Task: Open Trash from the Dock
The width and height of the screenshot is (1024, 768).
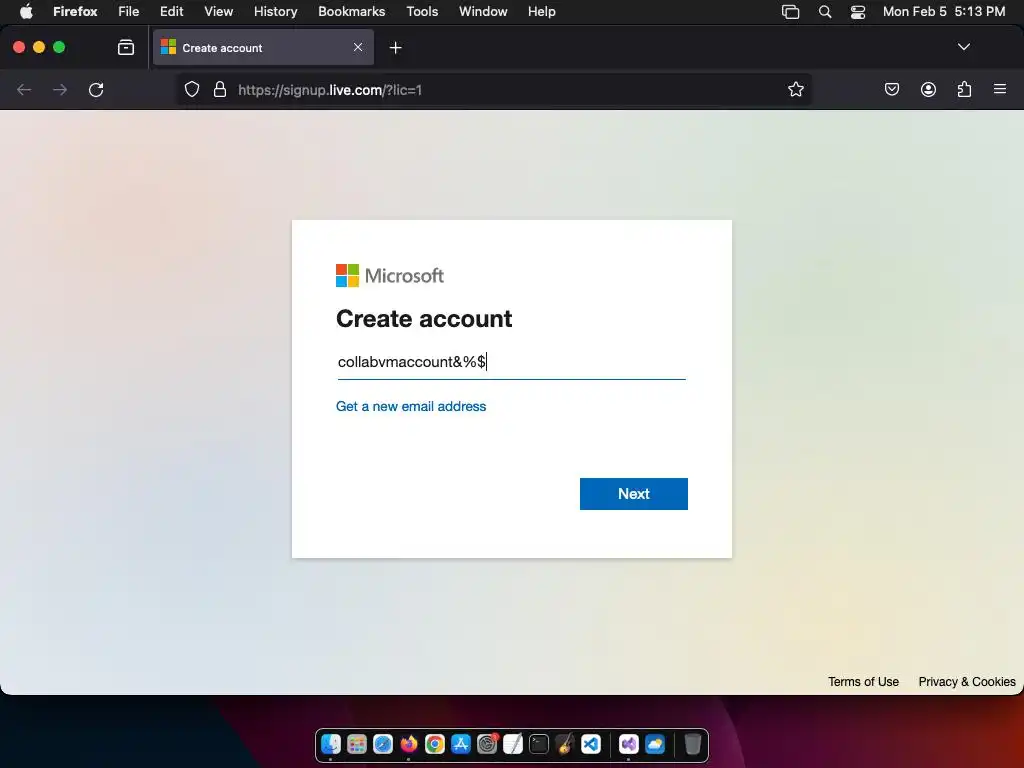Action: pos(692,744)
